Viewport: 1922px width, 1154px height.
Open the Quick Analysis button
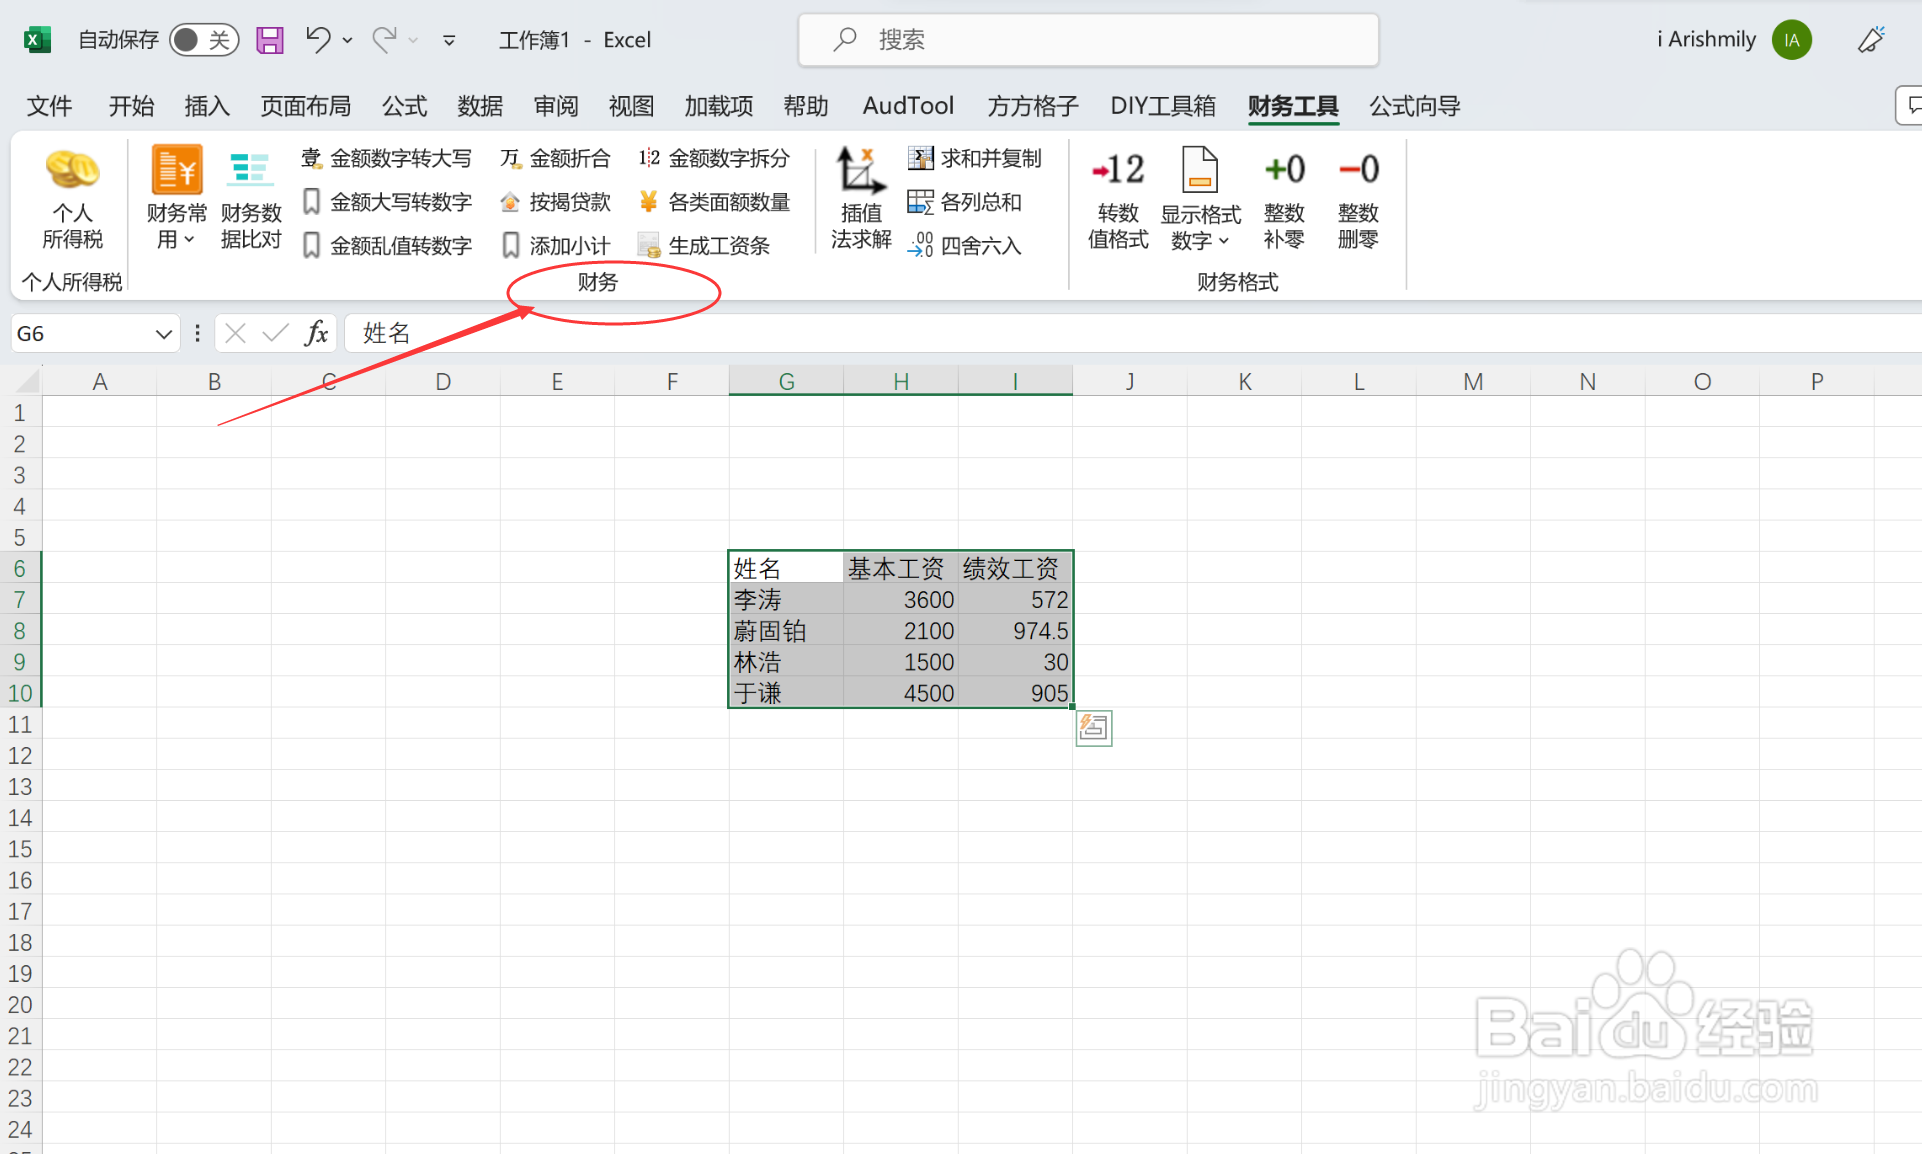click(x=1094, y=728)
